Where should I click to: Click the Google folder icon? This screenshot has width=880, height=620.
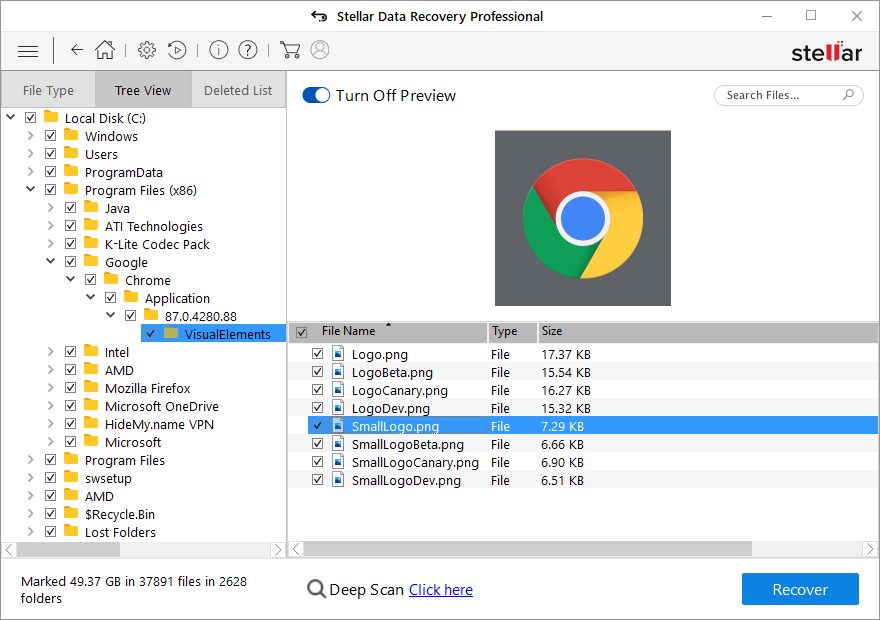point(91,260)
